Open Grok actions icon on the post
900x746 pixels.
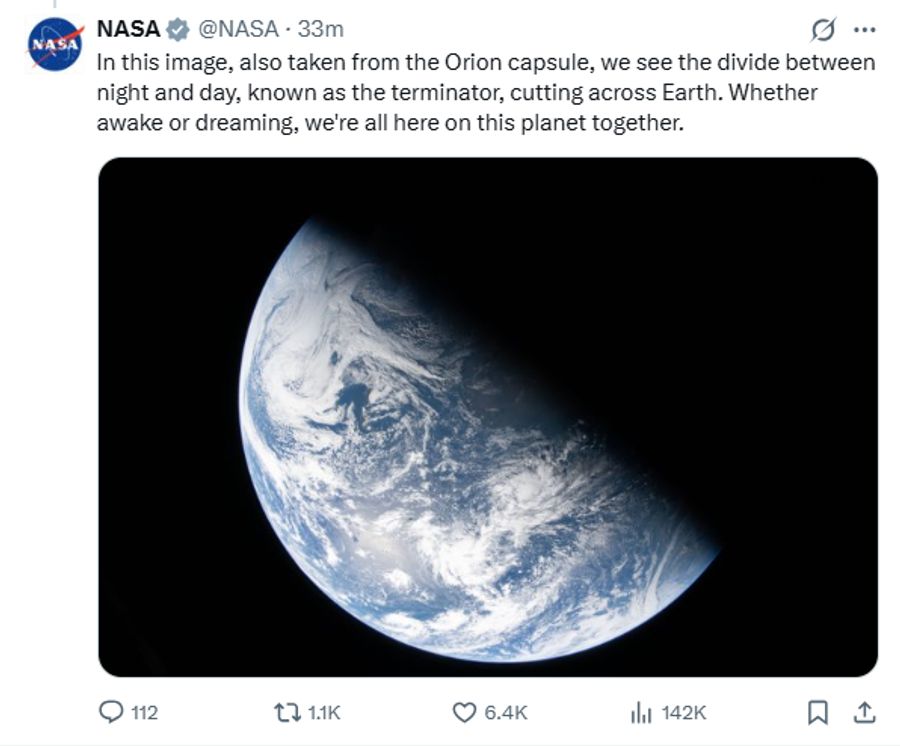click(820, 30)
